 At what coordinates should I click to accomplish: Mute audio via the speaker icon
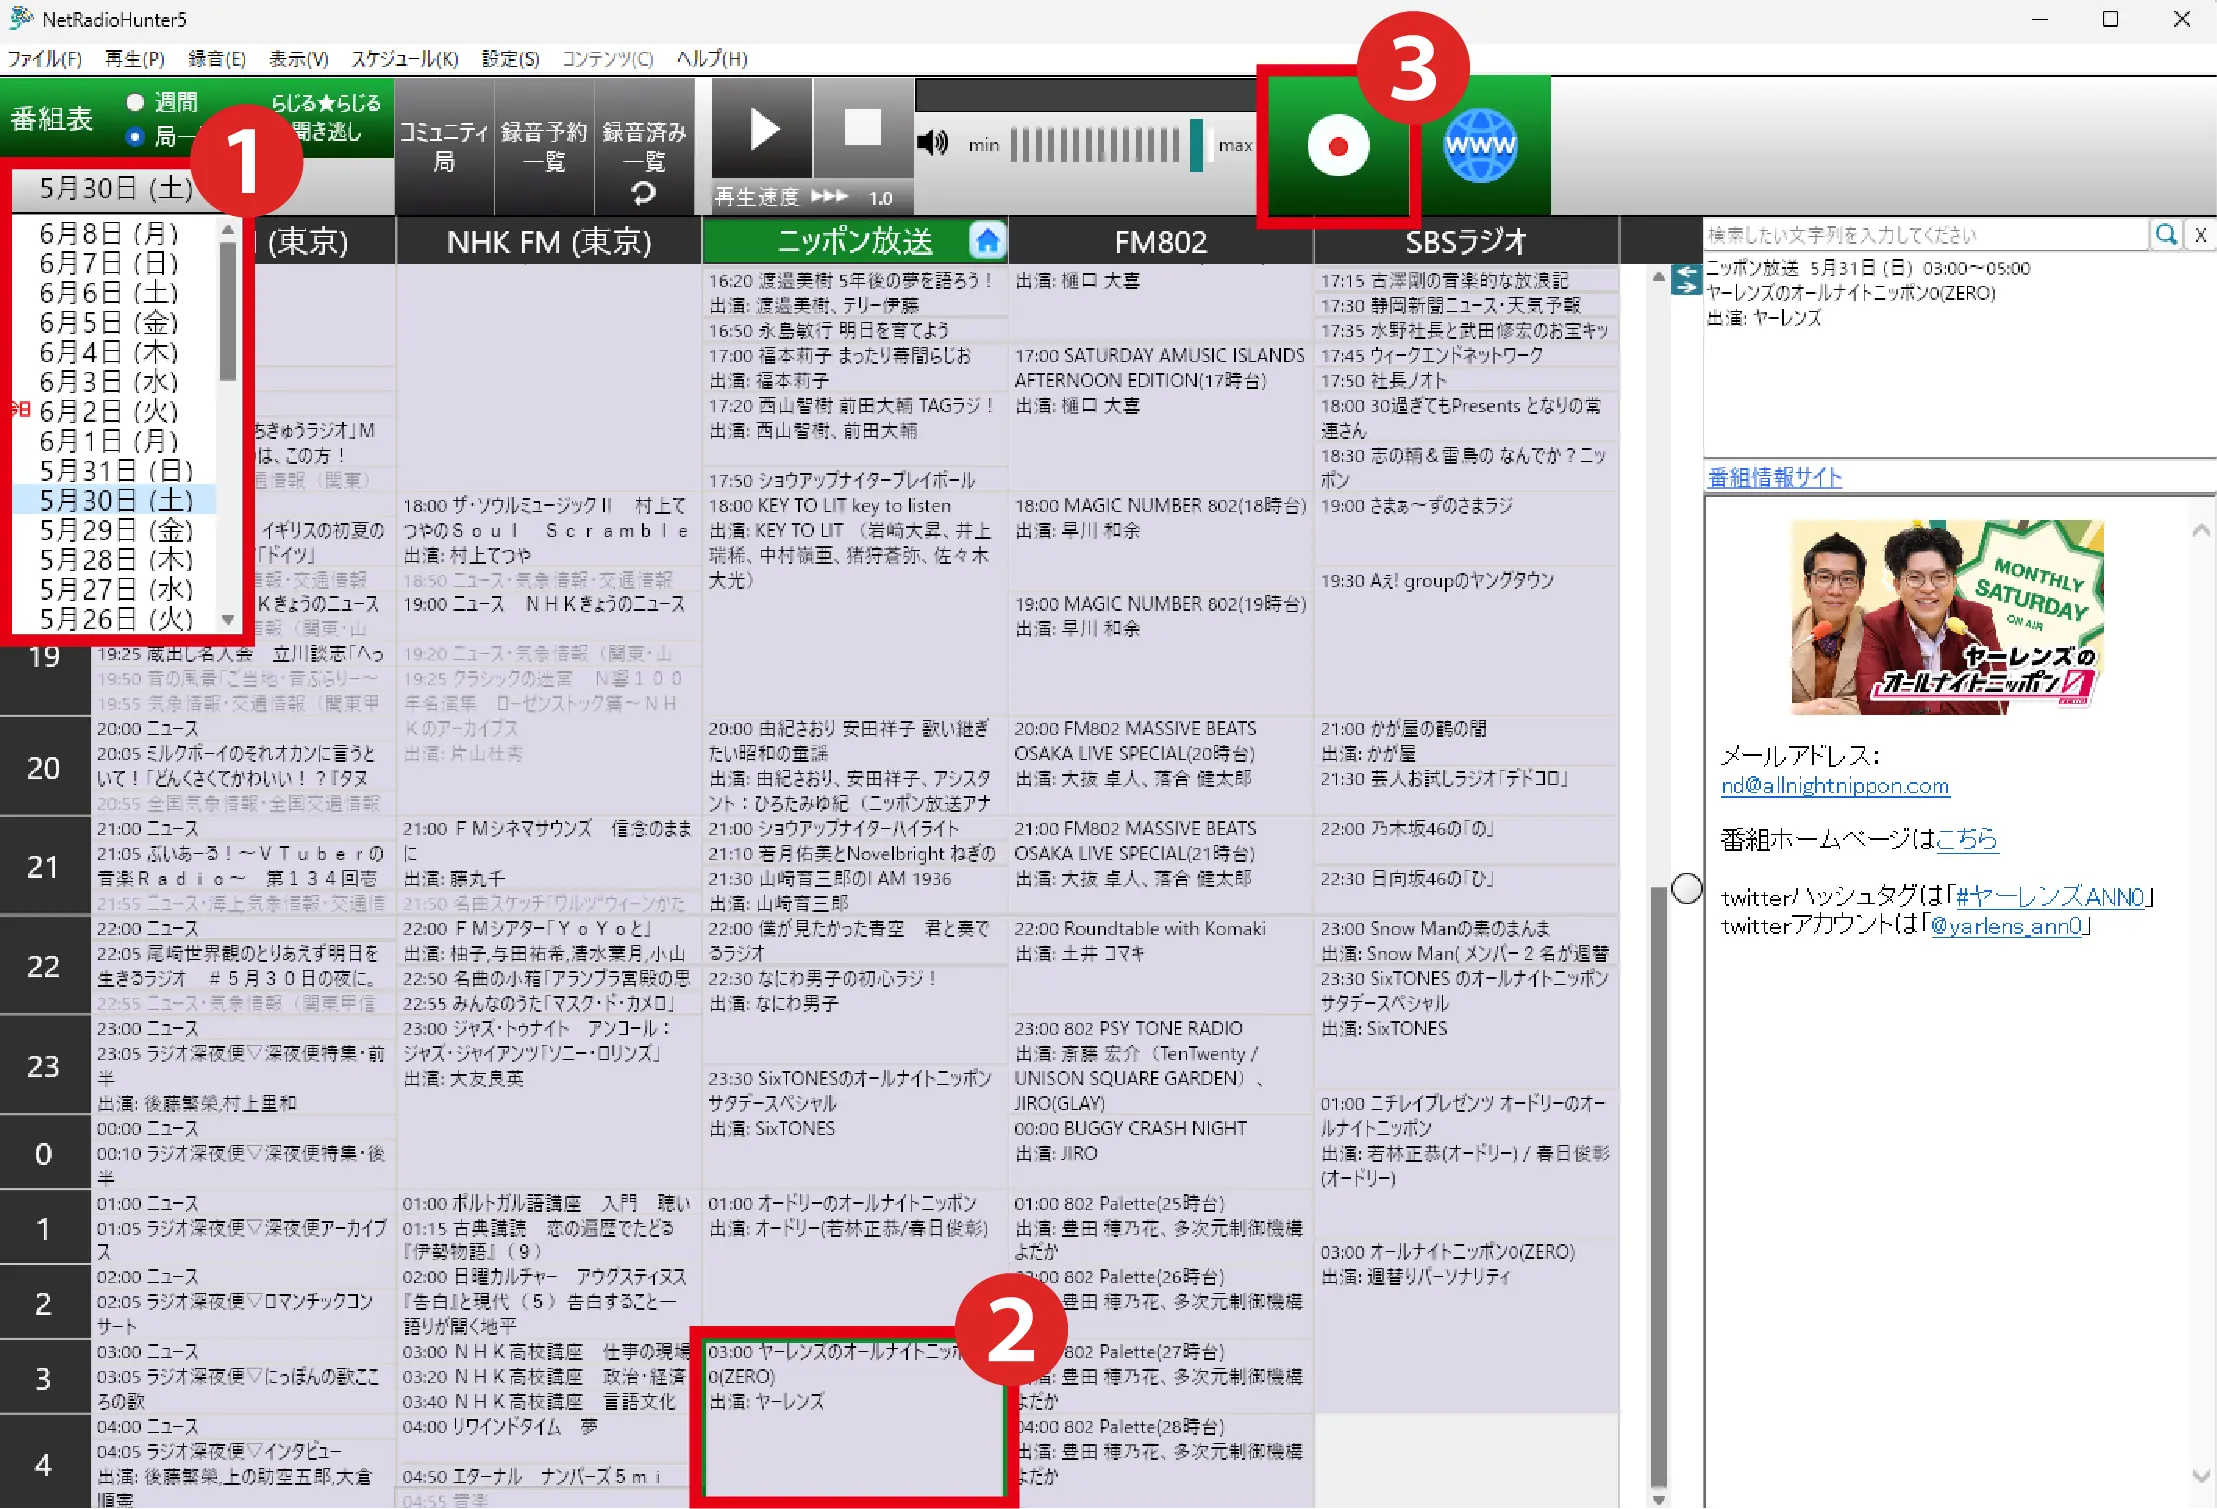[x=932, y=143]
